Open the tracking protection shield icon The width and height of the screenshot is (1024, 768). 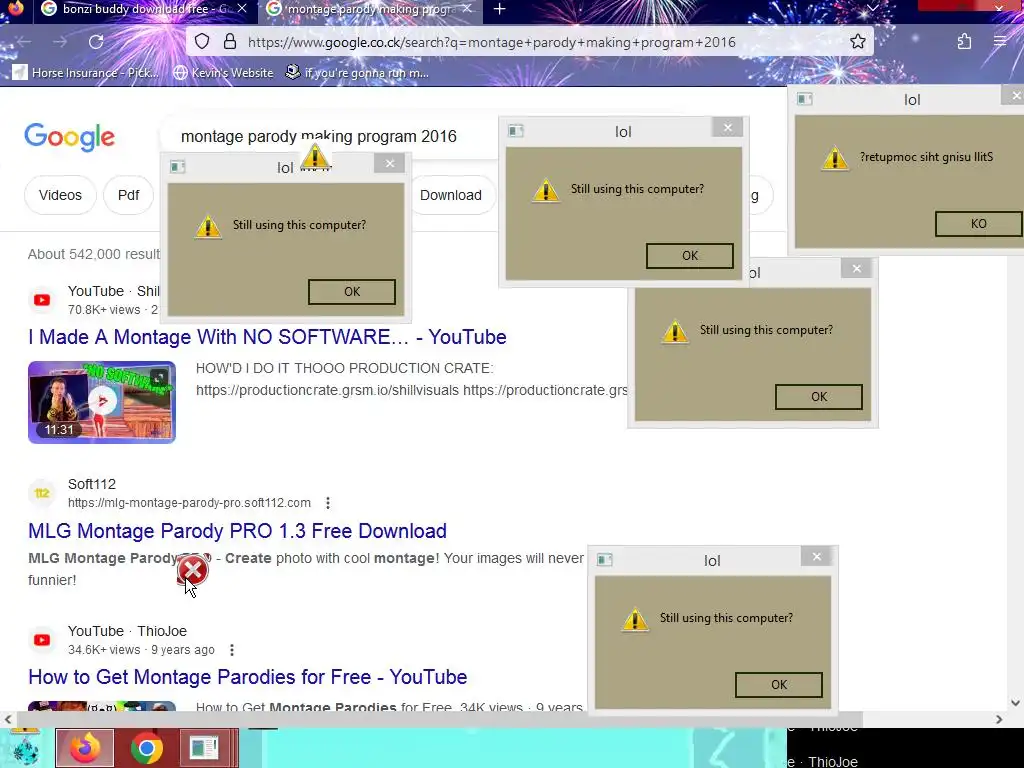click(x=202, y=42)
